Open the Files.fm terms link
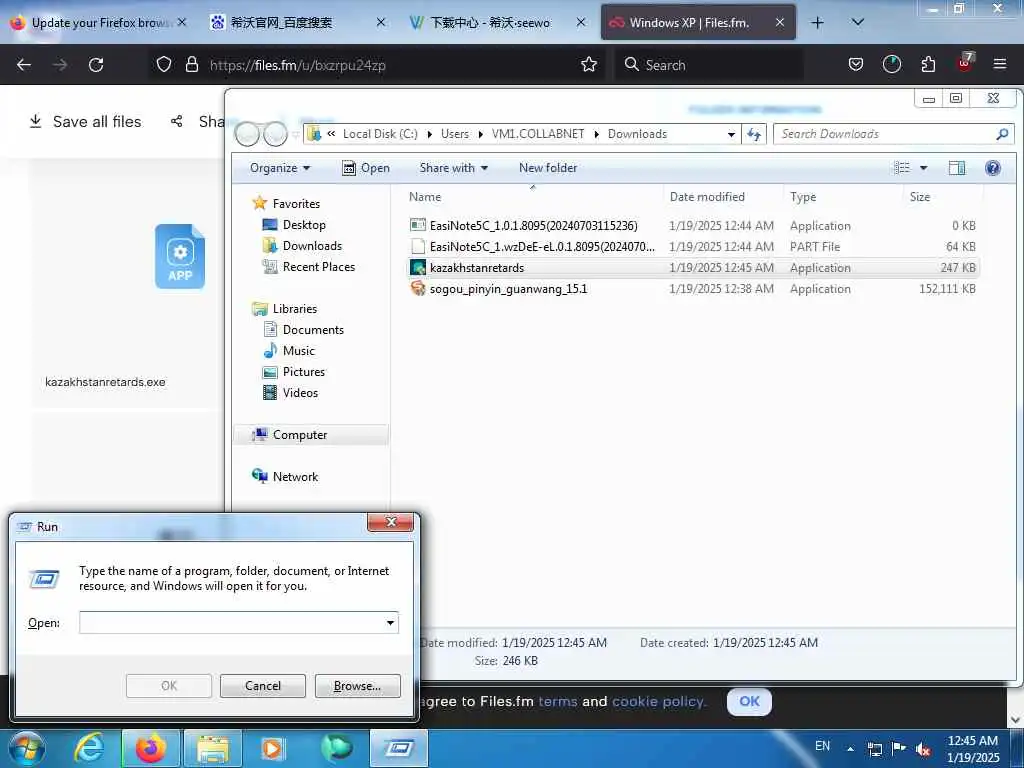The image size is (1024, 768). [x=558, y=701]
